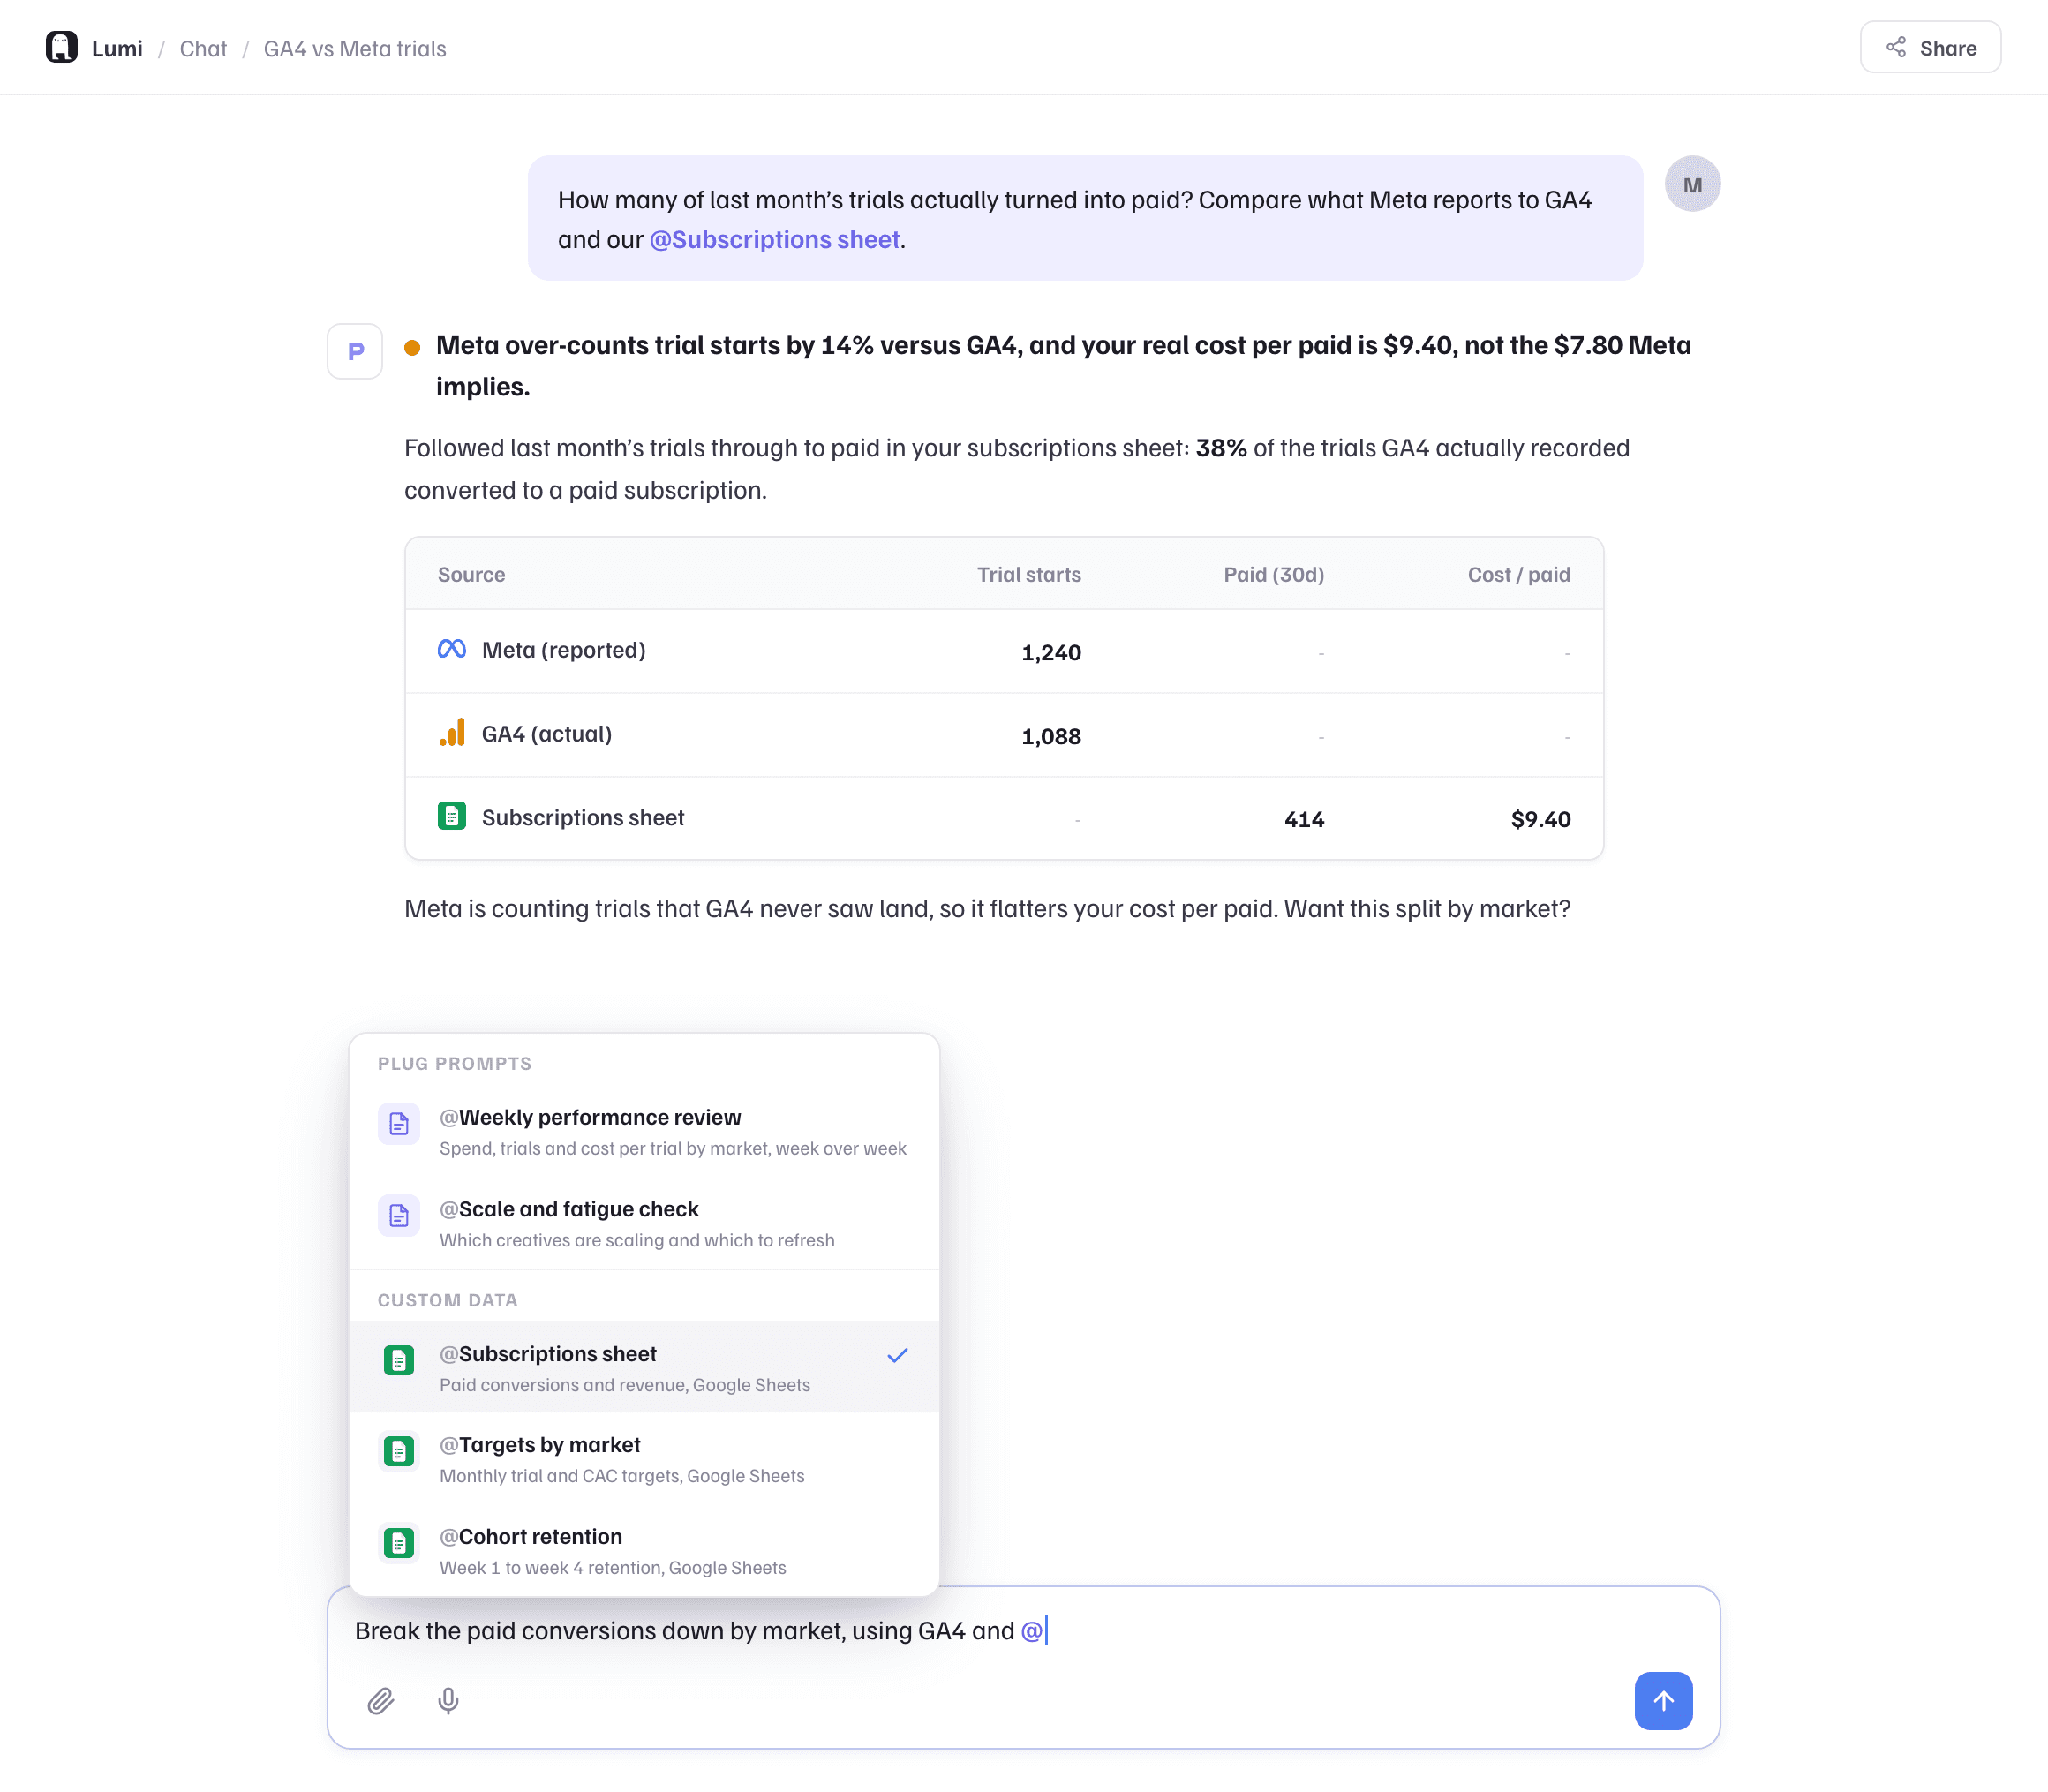Click the Weekly performance review document icon
This screenshot has height=1792, width=2048.
(x=399, y=1124)
